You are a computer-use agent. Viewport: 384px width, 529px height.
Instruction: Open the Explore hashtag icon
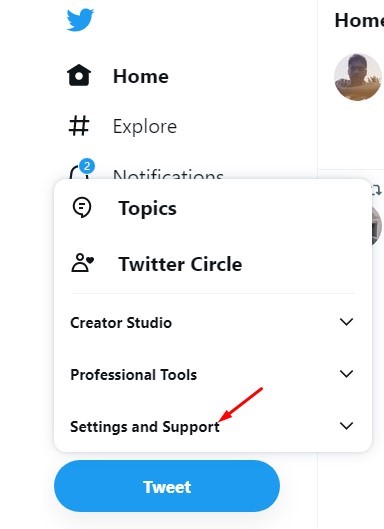coord(79,126)
